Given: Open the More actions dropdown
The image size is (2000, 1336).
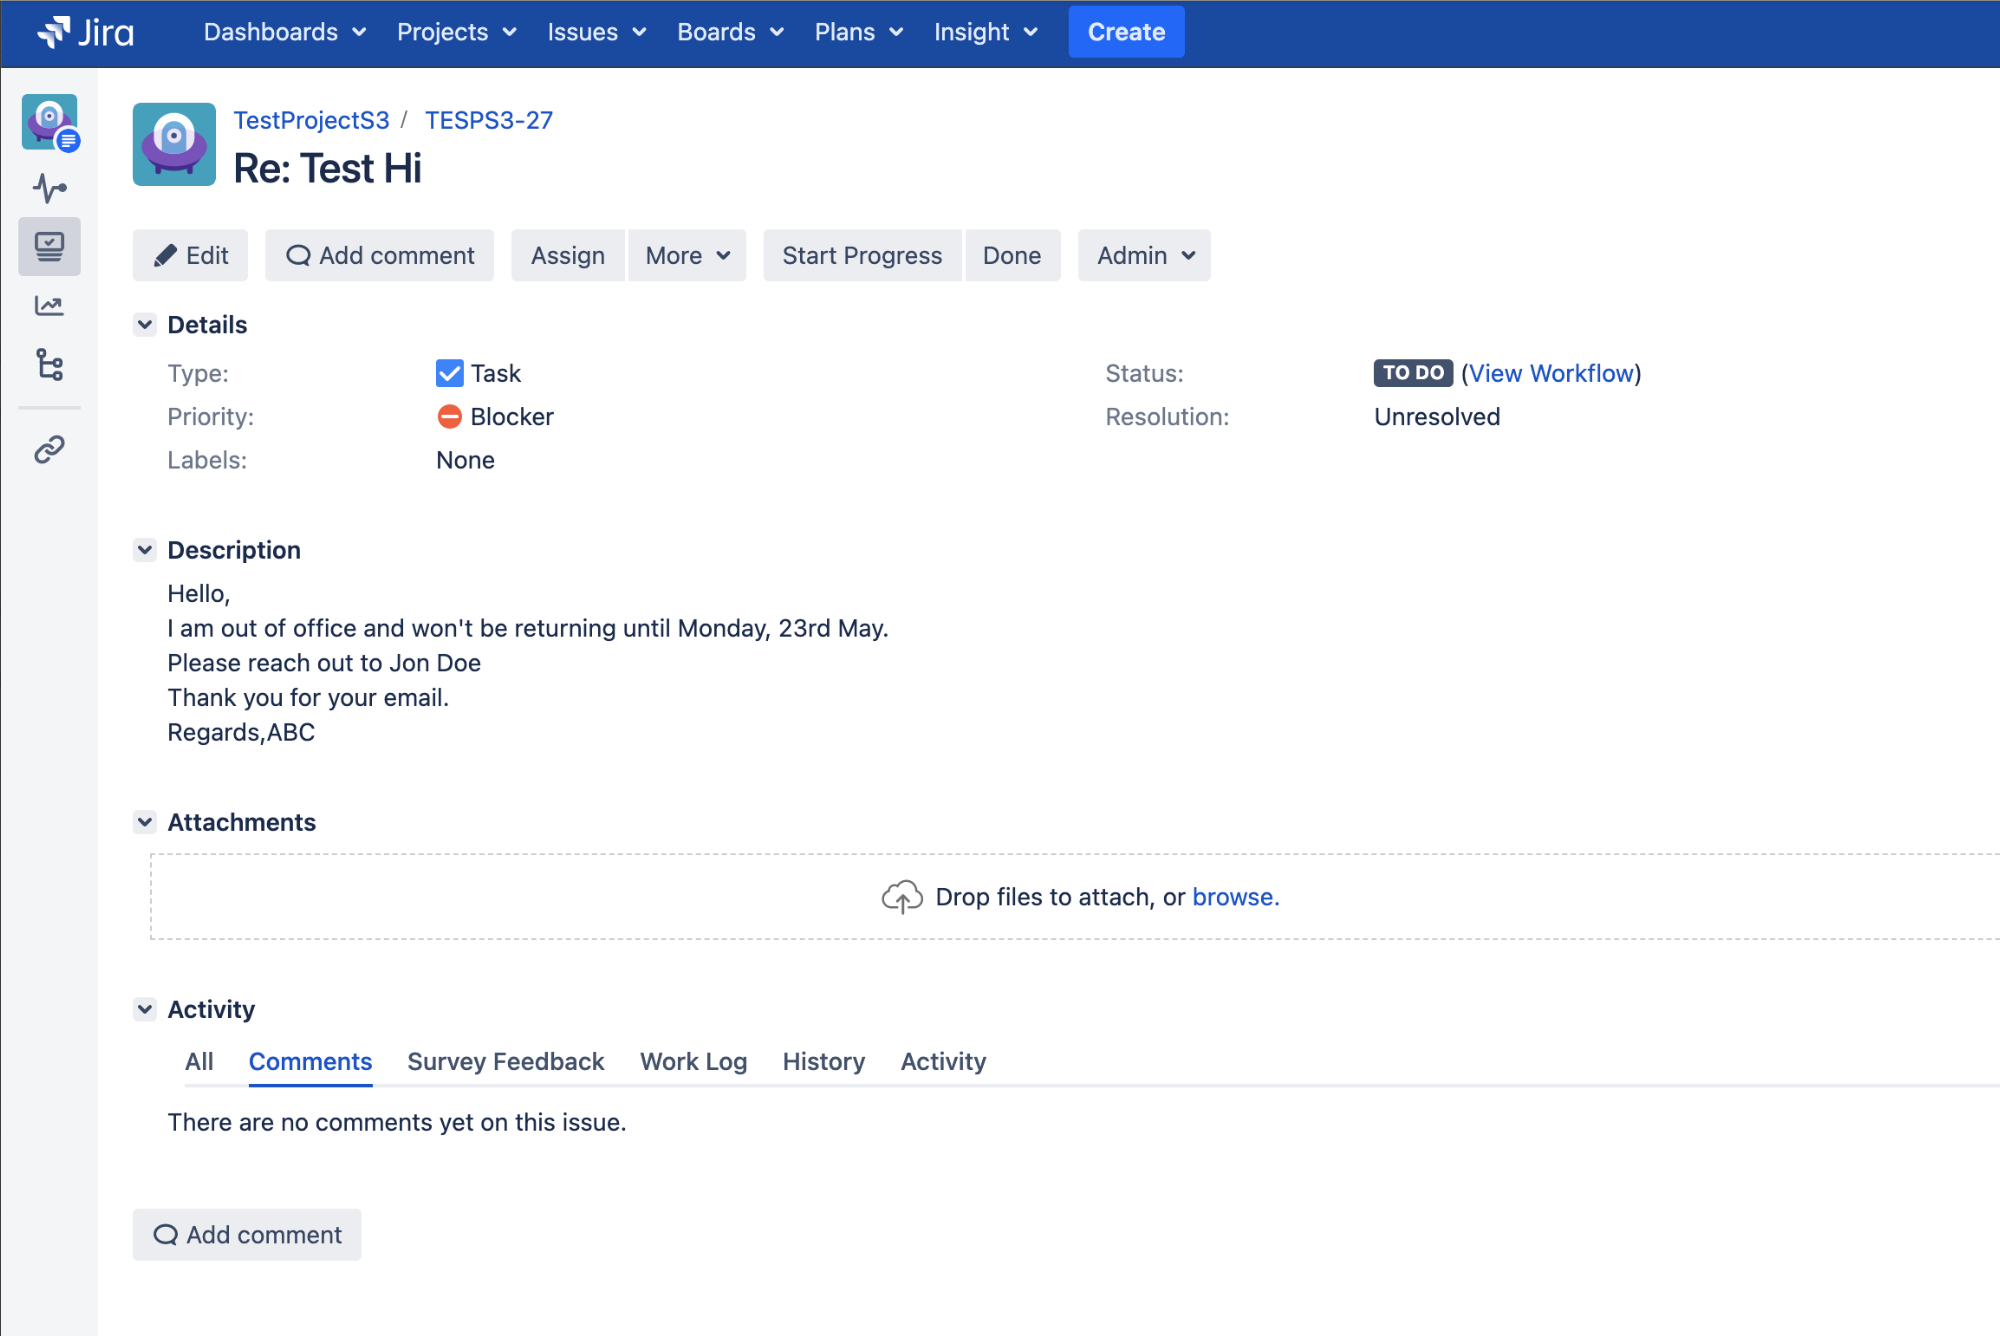Looking at the screenshot, I should [x=687, y=256].
